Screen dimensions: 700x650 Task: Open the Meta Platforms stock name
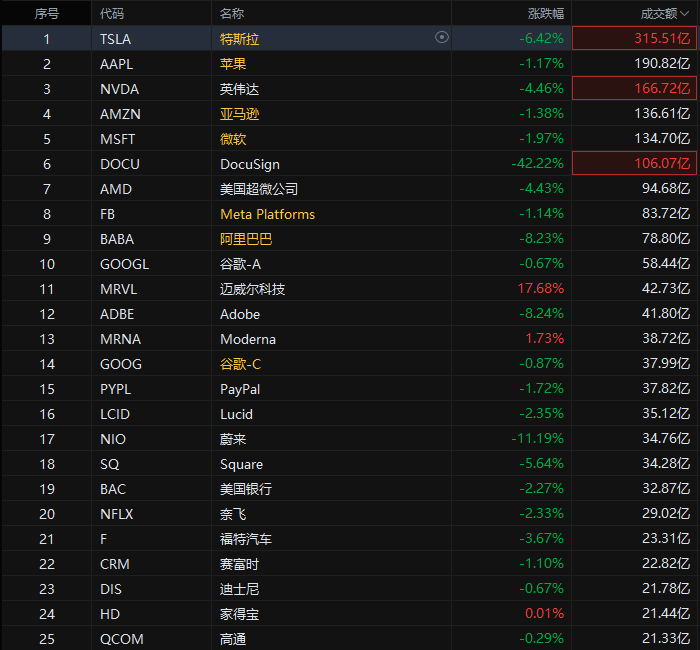[267, 214]
